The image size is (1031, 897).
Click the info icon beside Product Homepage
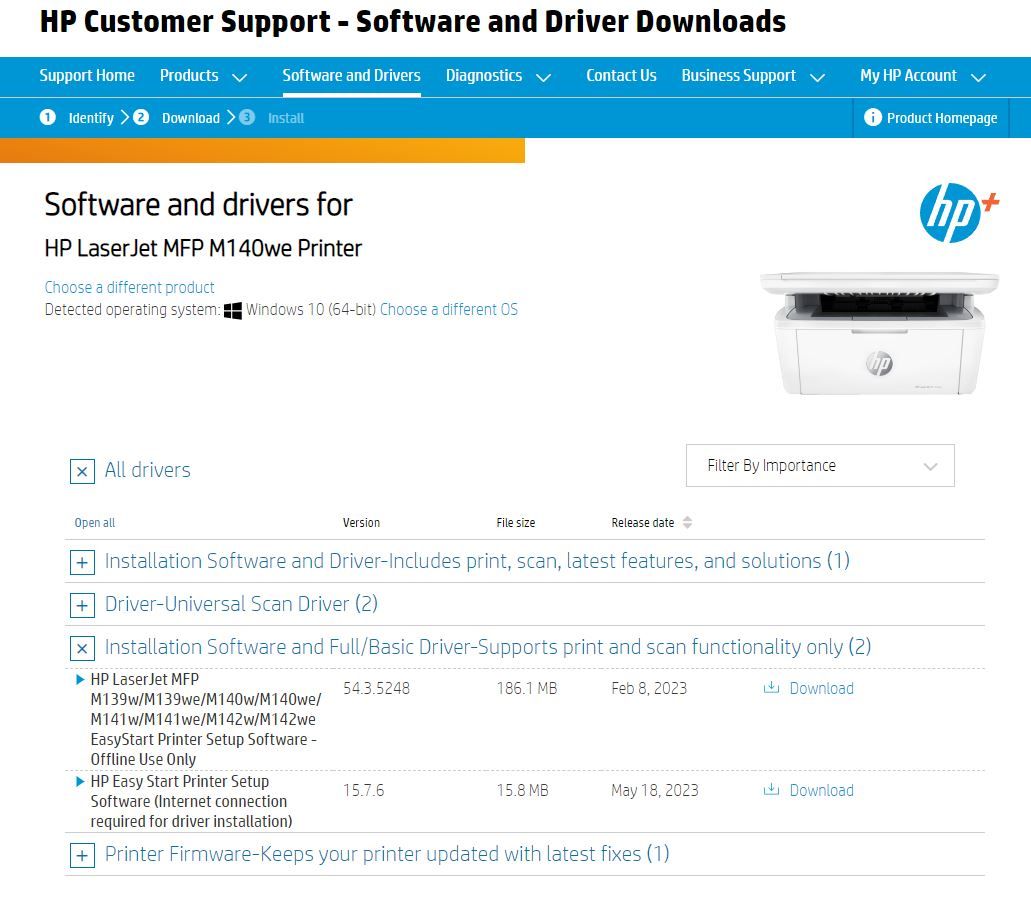(873, 117)
